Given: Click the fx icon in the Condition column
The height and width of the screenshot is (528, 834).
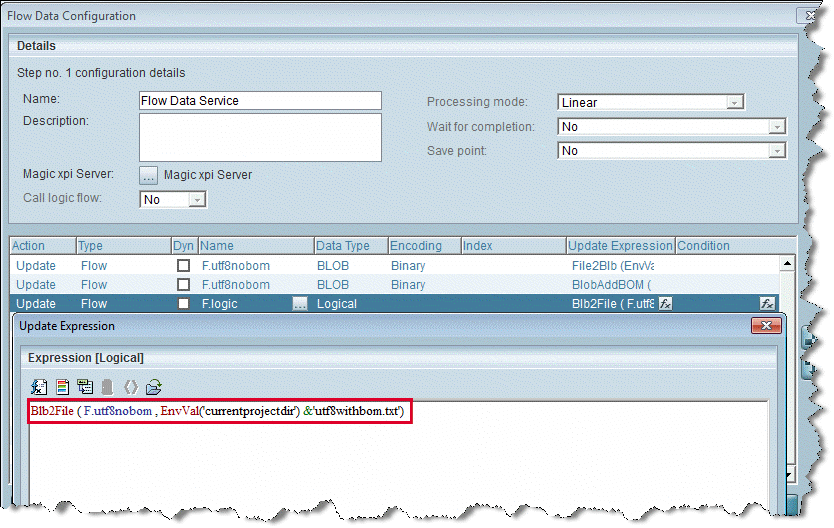Looking at the screenshot, I should (x=767, y=304).
